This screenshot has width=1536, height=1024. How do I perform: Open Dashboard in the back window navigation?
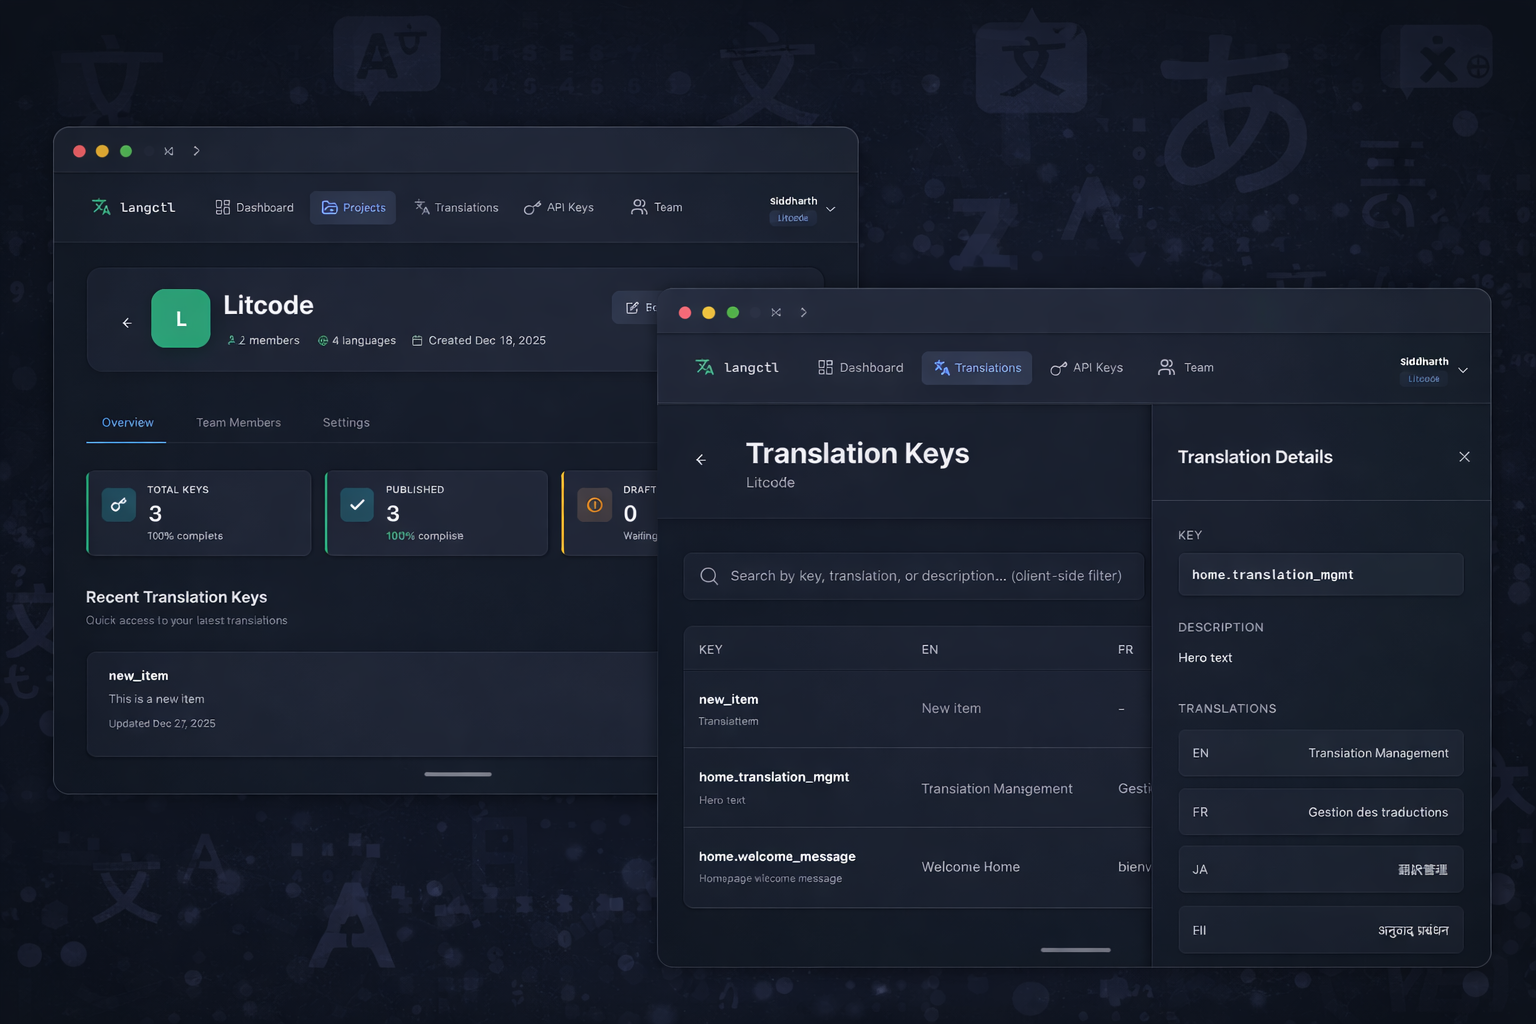click(254, 208)
